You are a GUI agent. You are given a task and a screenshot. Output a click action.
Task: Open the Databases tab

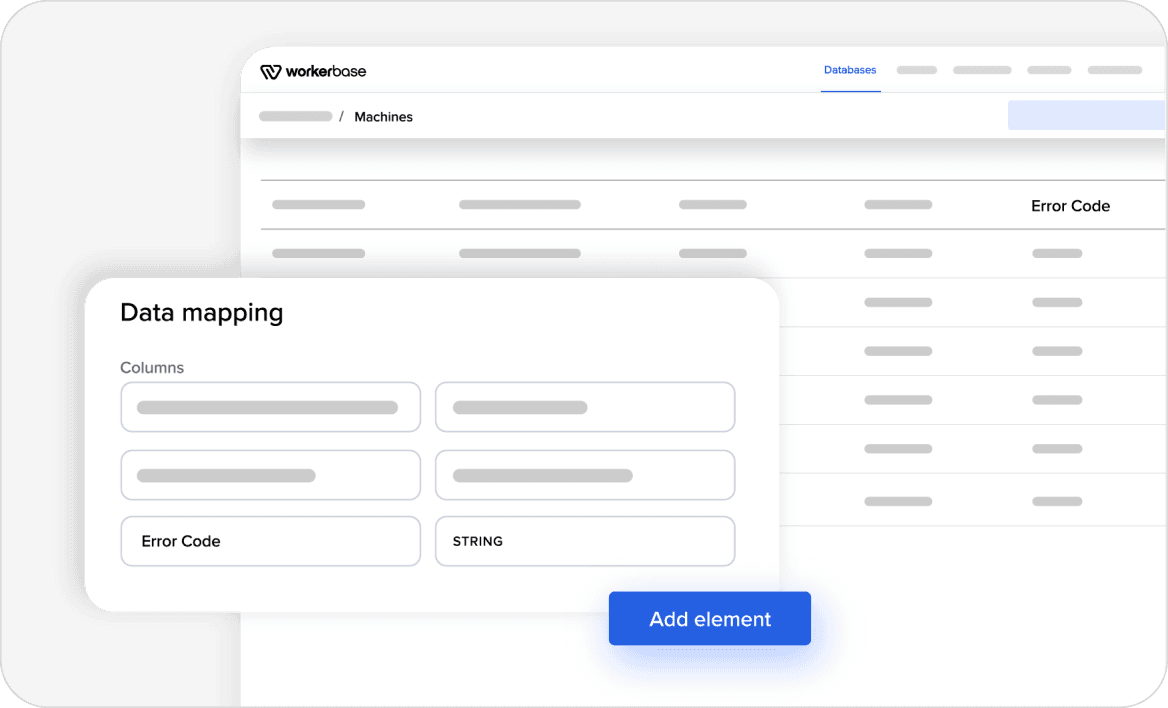(x=850, y=70)
